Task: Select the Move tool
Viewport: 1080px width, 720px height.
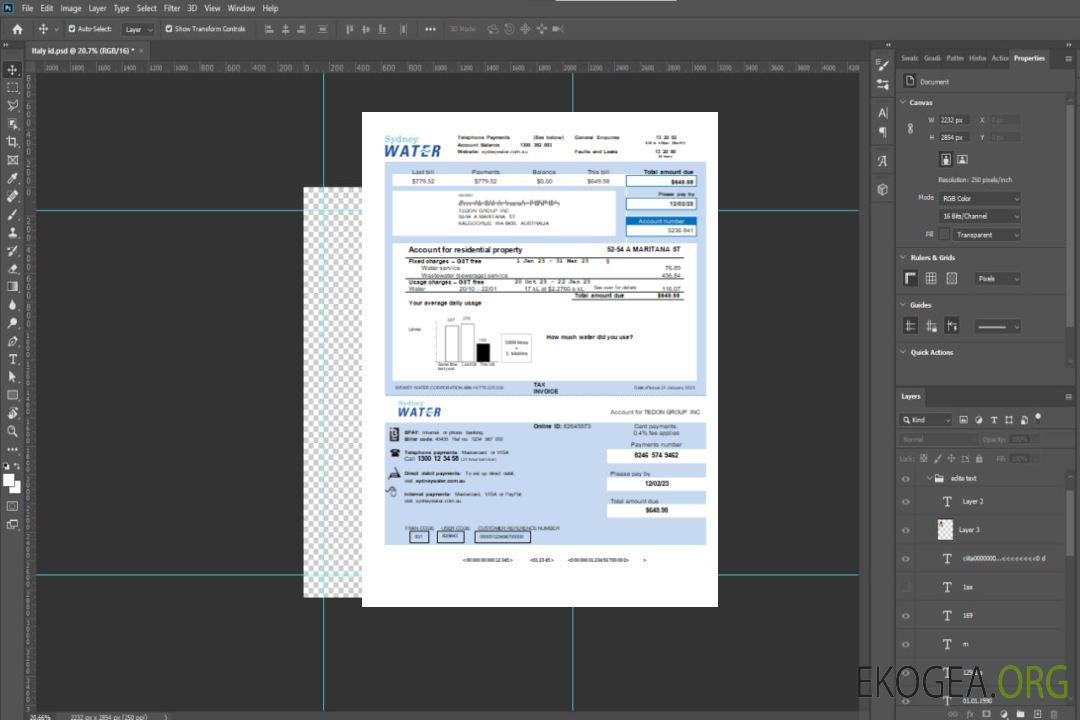Action: click(13, 69)
